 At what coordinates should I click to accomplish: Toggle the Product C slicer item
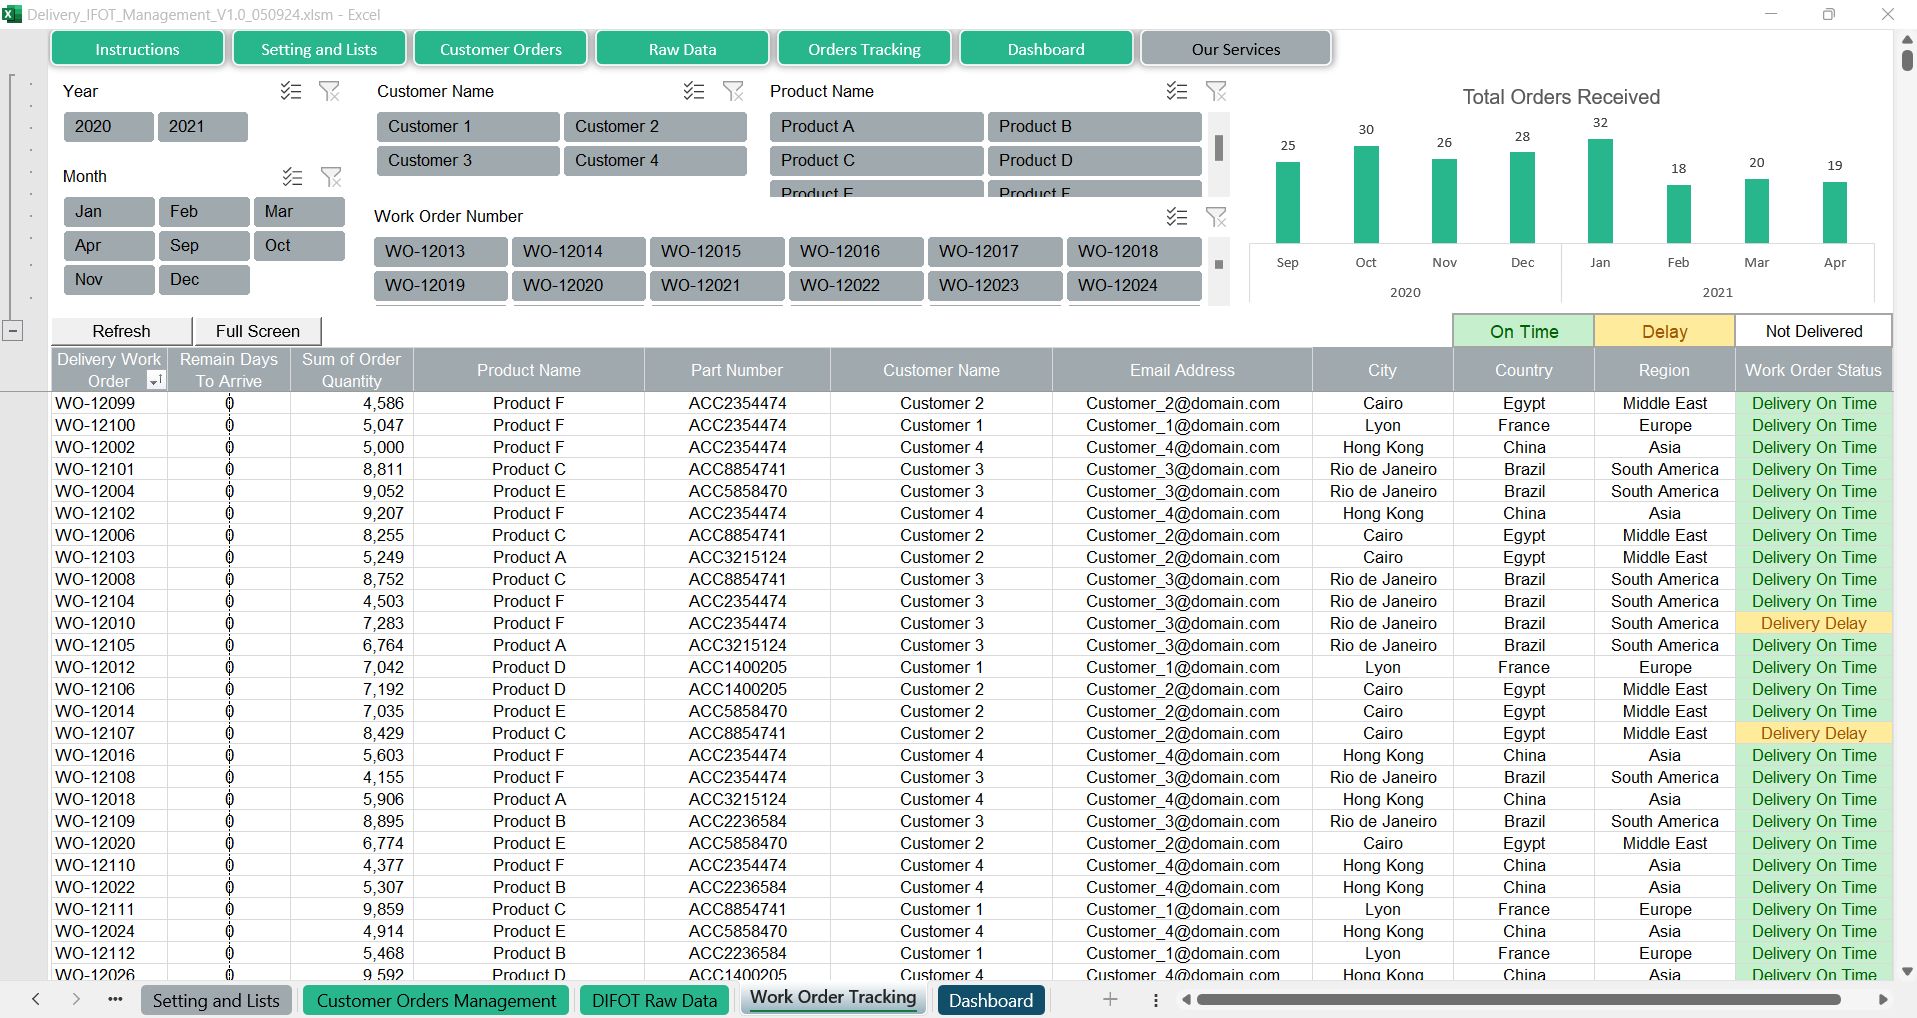(x=876, y=161)
